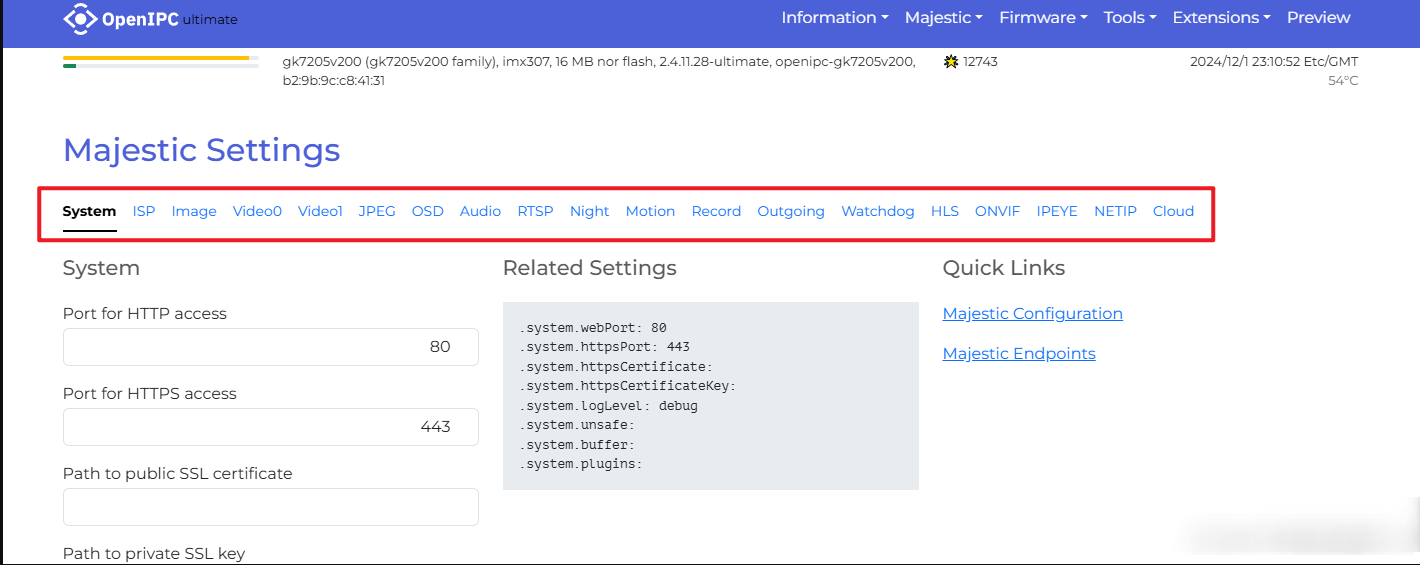Viewport: 1420px width, 565px height.
Task: Click the .system.logLevel: debug line
Action: 608,406
